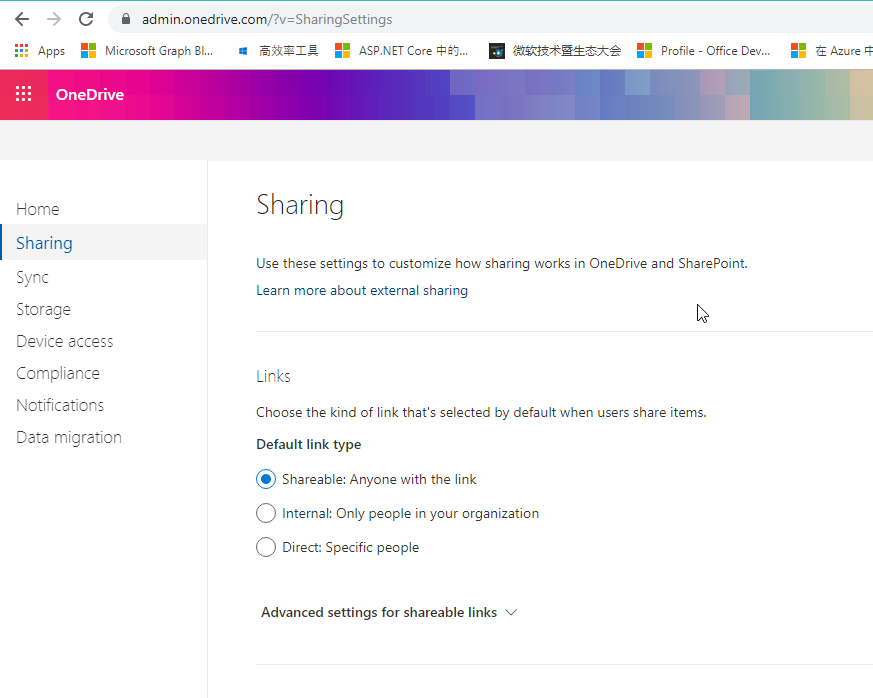Open Compliance in the navigation
The image size is (873, 698).
click(x=58, y=373)
